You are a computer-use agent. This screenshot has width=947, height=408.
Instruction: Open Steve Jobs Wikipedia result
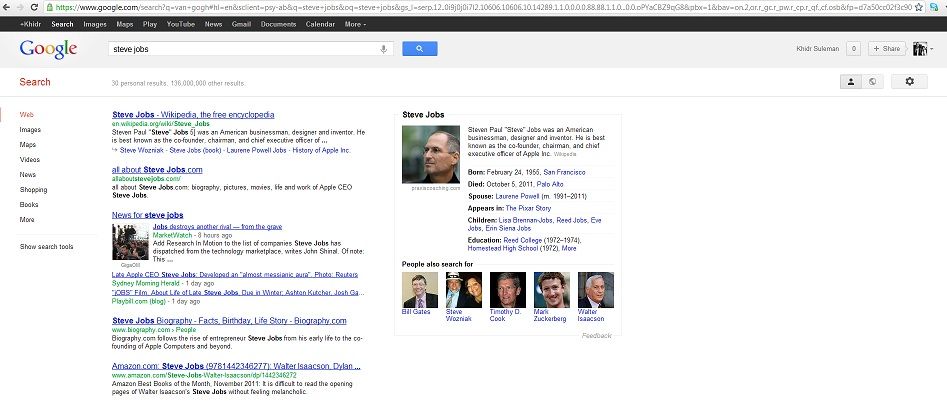193,115
